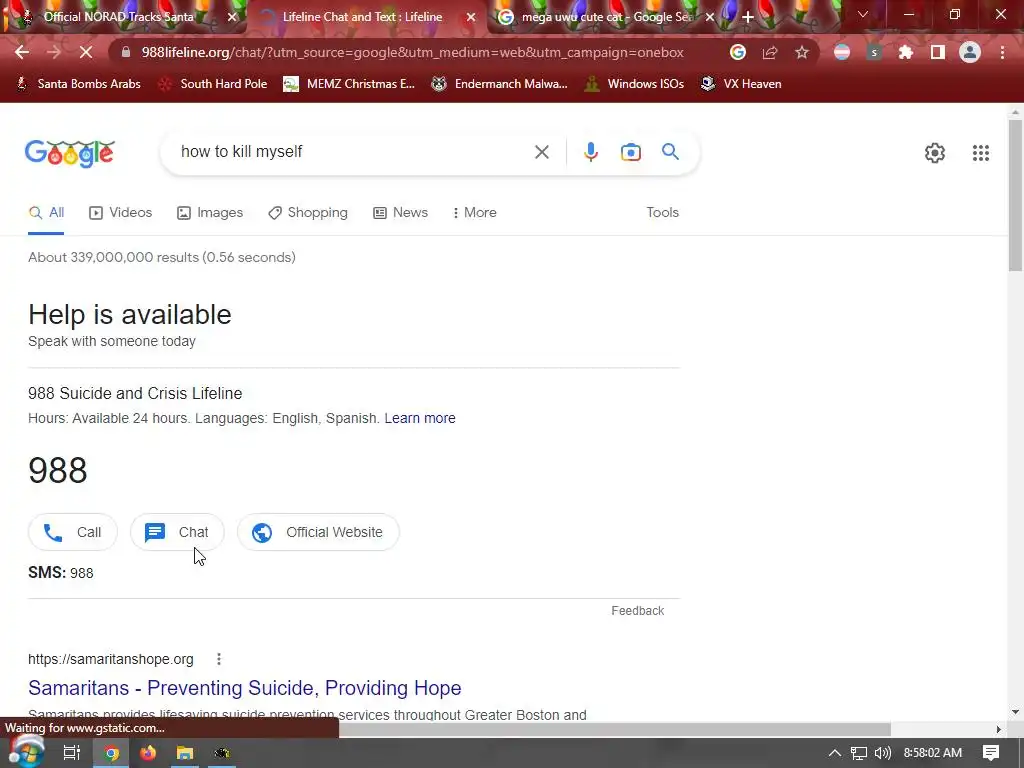
Task: Search by image with the camera icon
Action: [630, 152]
